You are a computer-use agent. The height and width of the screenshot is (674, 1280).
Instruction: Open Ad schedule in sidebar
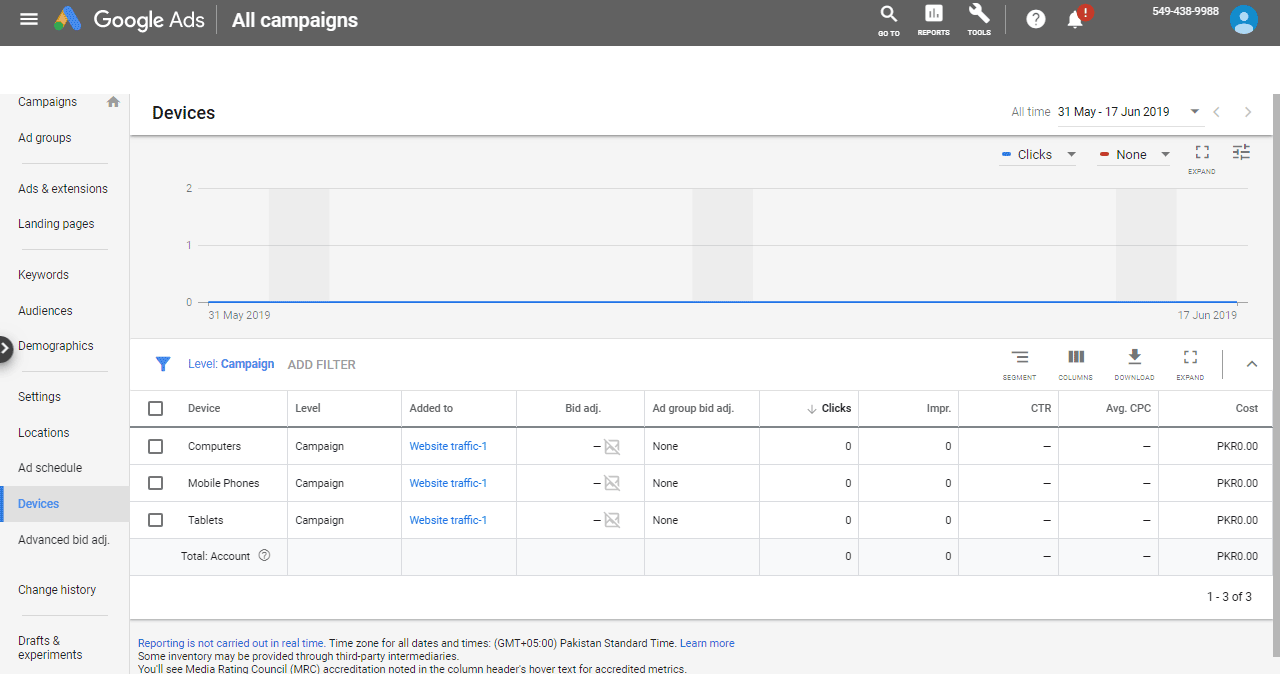[50, 468]
